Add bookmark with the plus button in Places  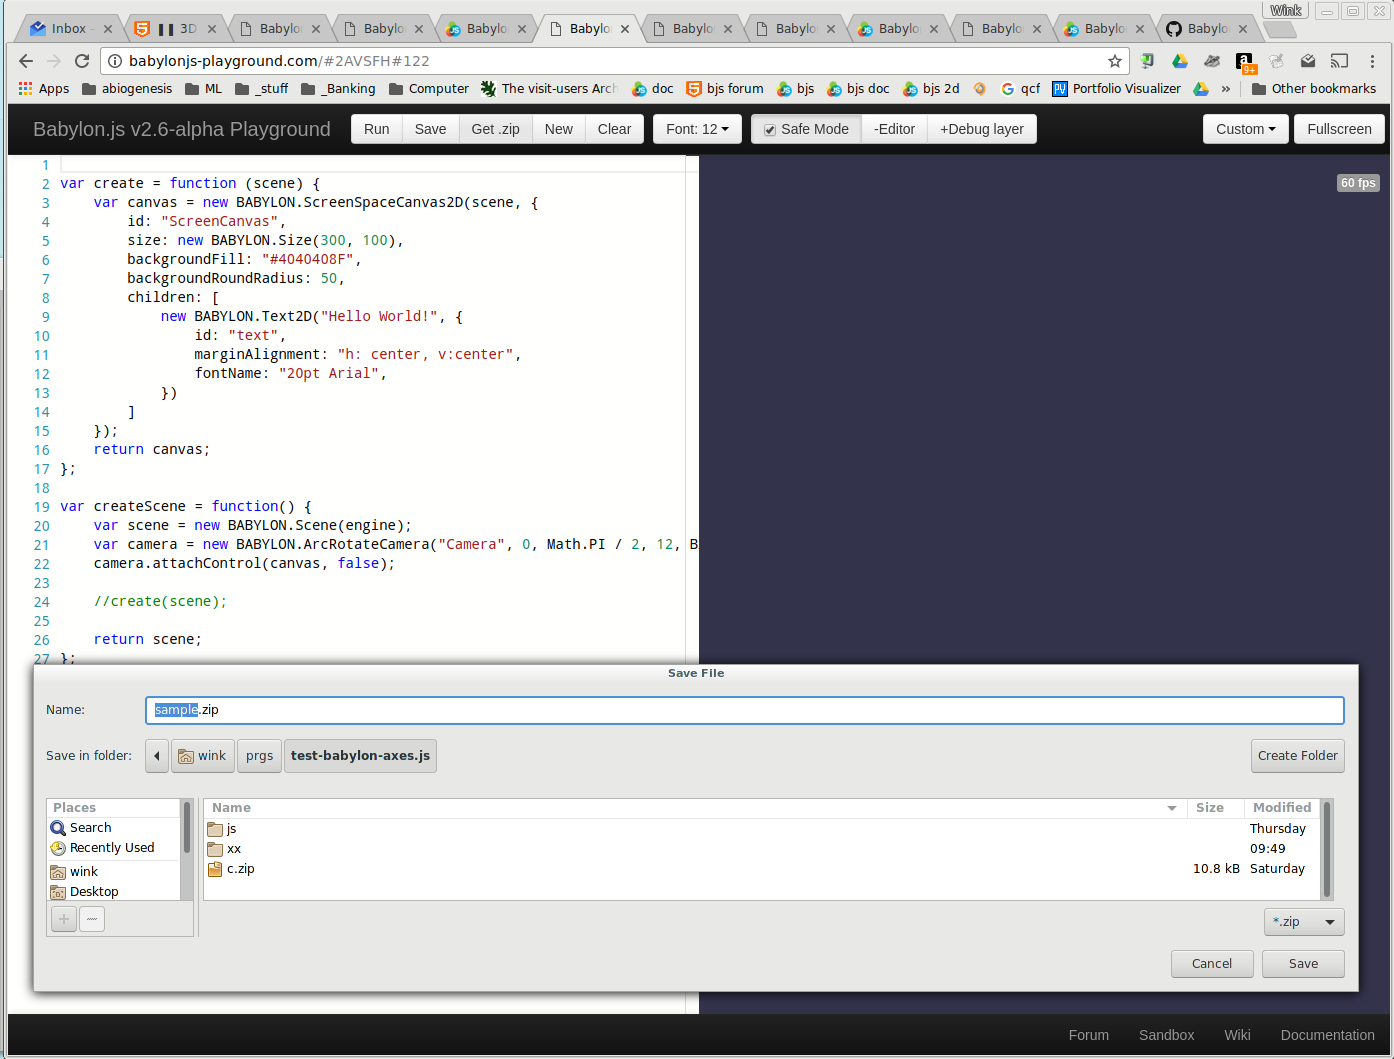tap(64, 919)
